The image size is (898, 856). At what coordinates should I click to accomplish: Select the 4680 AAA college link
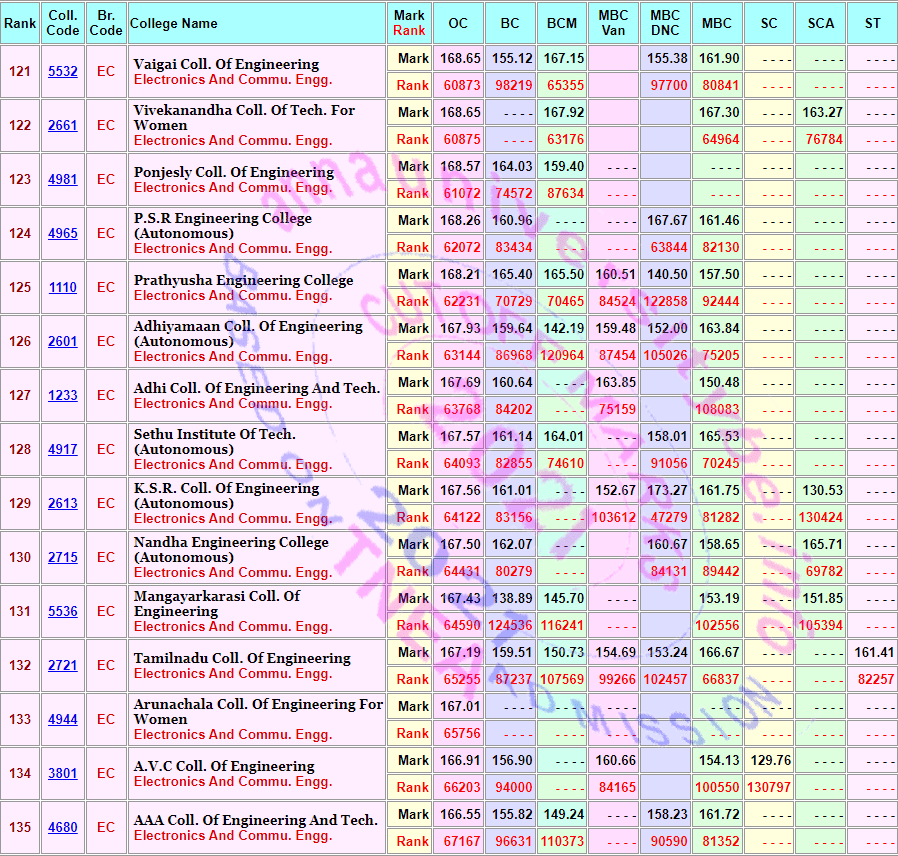(x=62, y=827)
